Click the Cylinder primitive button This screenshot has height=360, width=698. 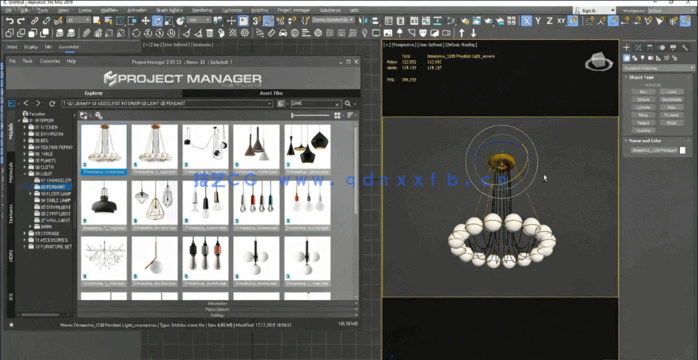(643, 107)
